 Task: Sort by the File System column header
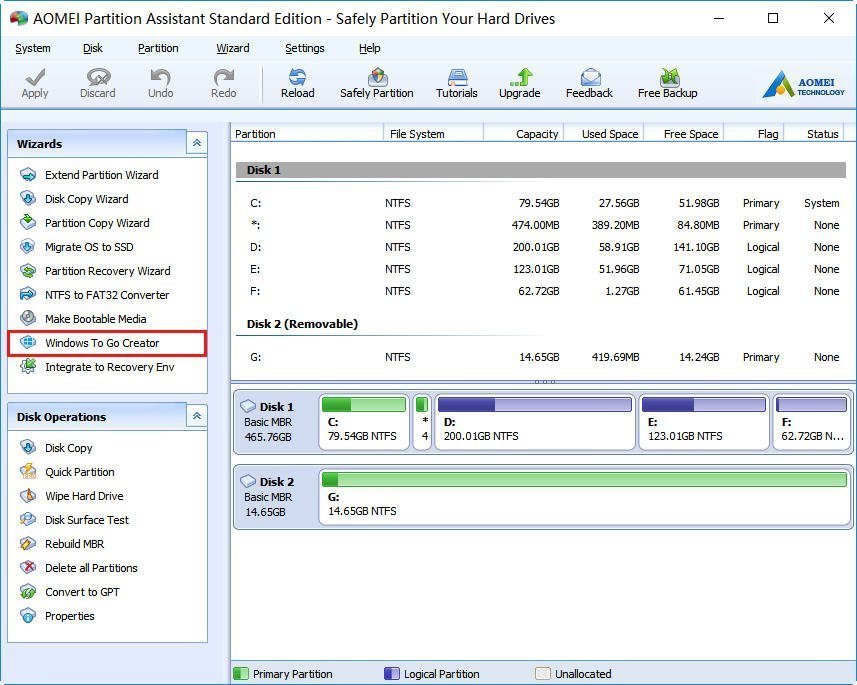(433, 134)
